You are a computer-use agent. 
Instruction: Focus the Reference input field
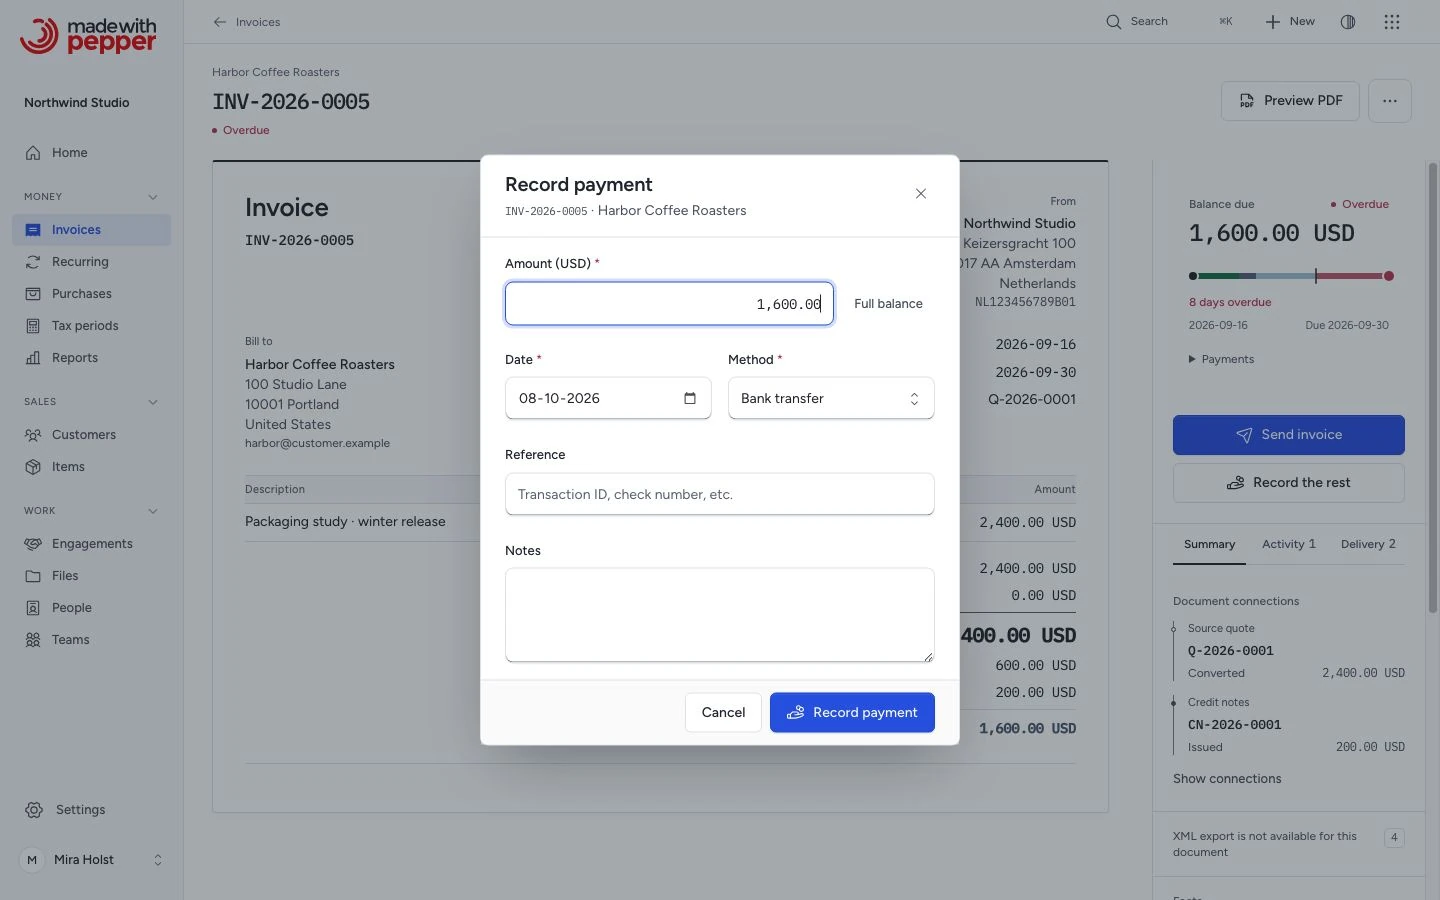tap(720, 494)
